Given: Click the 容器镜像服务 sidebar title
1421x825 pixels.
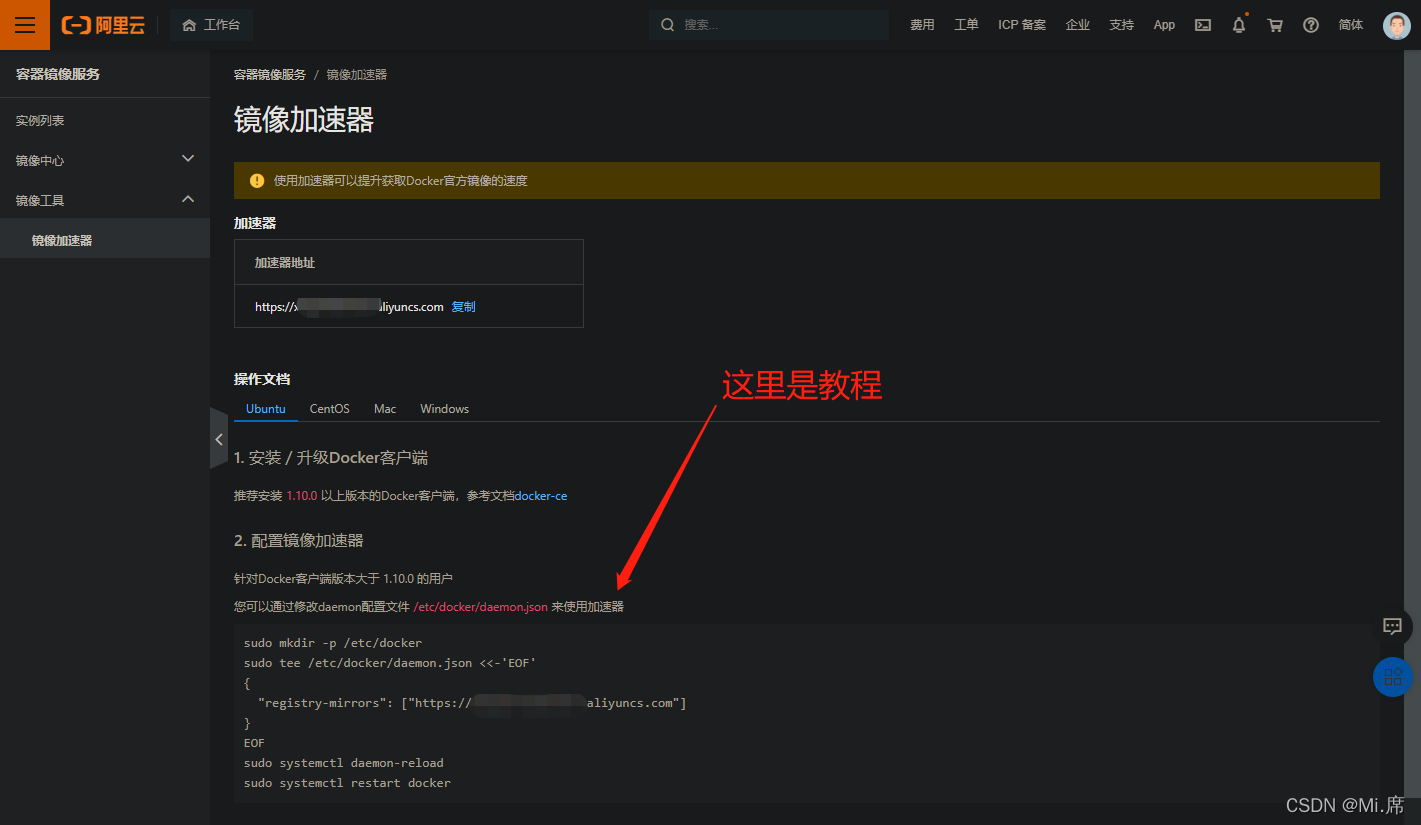Looking at the screenshot, I should (x=58, y=74).
